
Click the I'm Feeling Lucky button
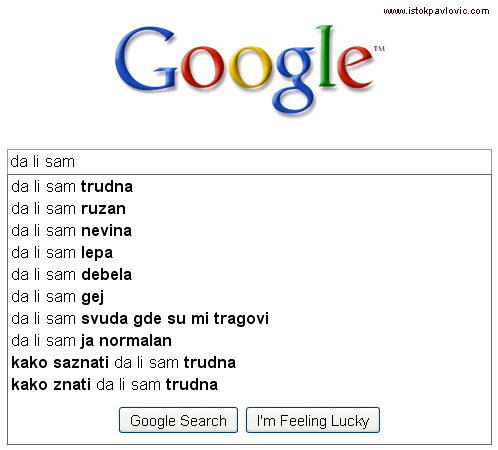(x=313, y=420)
